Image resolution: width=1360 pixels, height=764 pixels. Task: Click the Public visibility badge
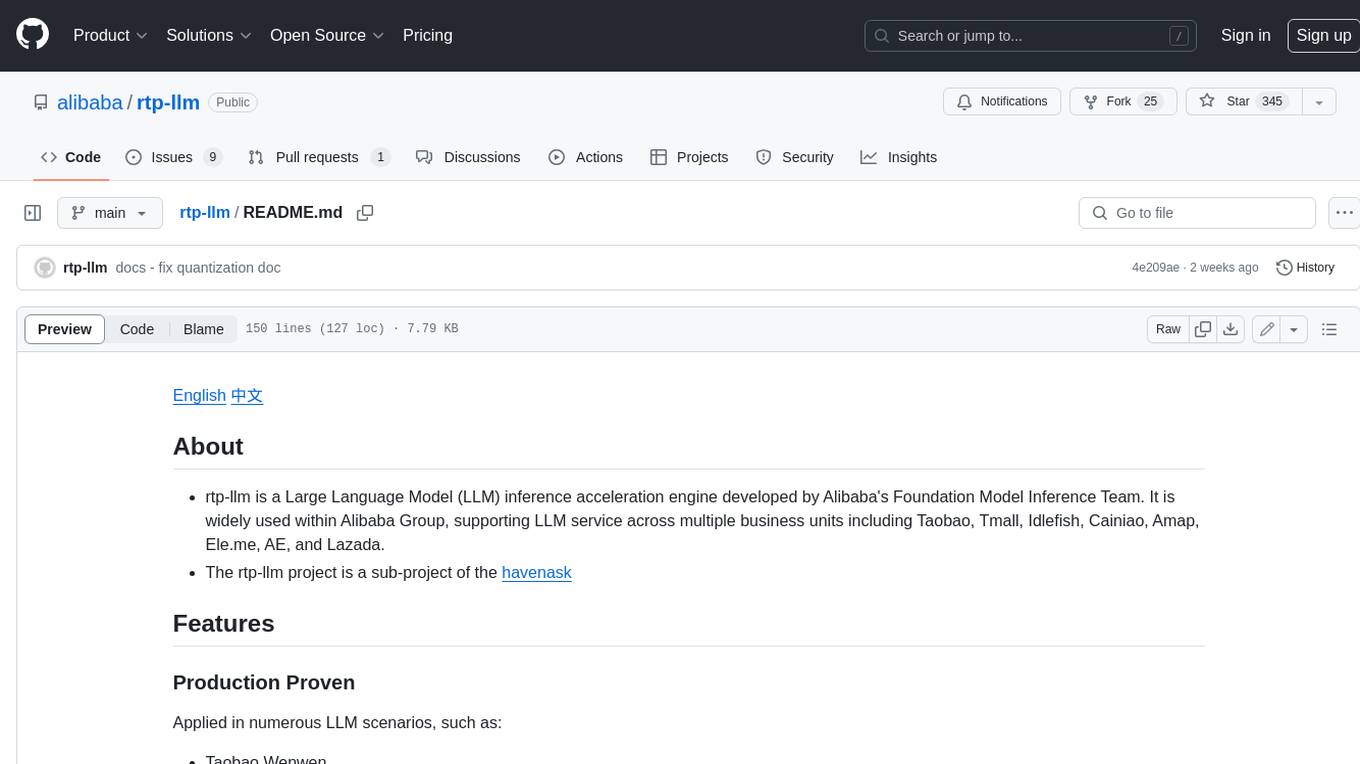[x=233, y=102]
